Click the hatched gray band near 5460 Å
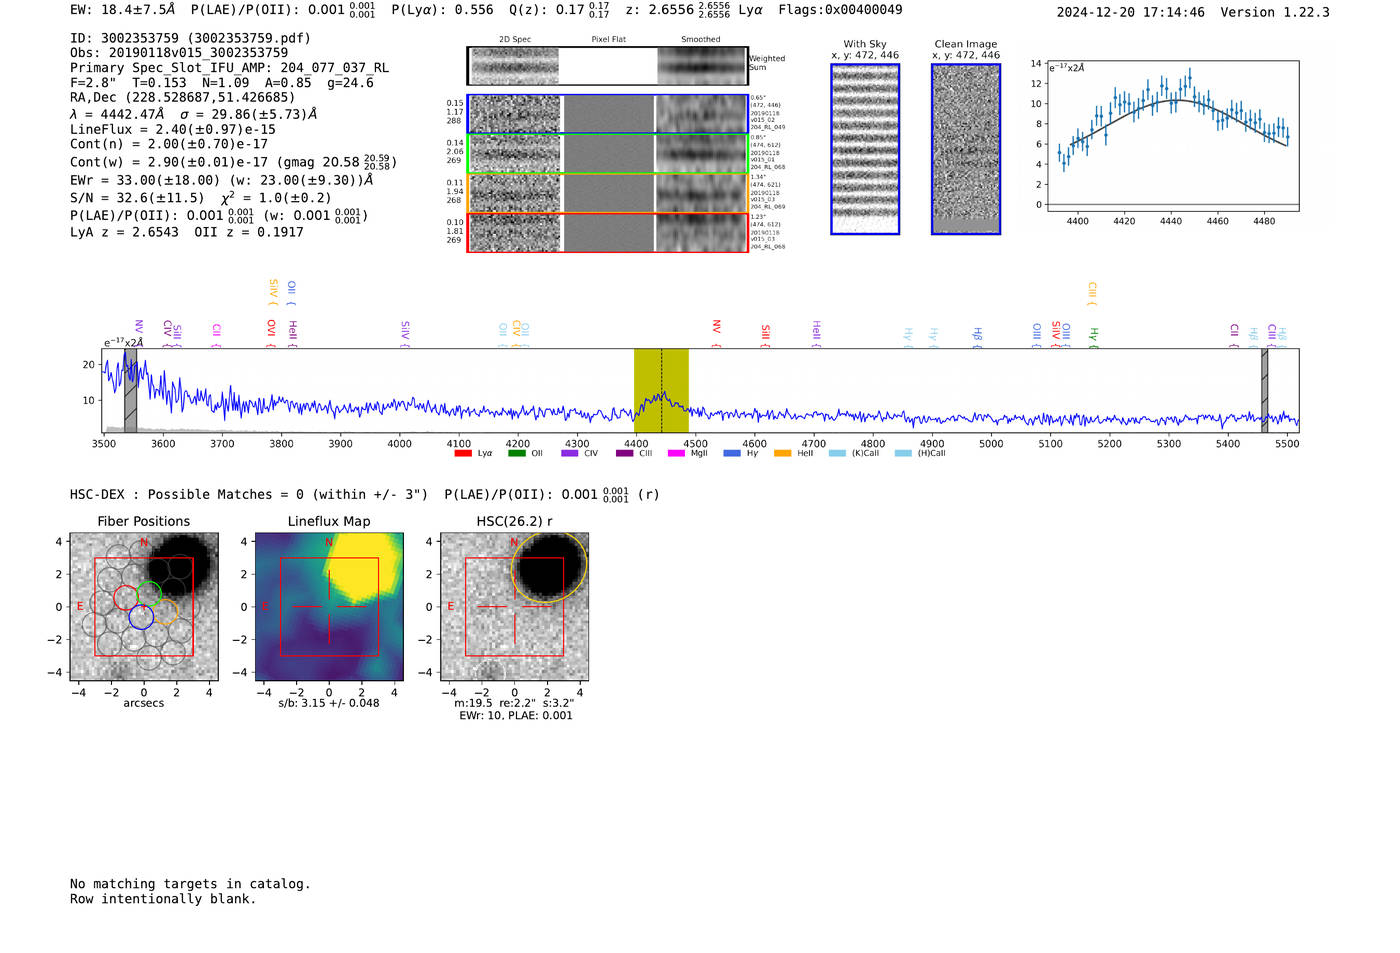Viewport: 1400px width, 953px height. click(x=1264, y=390)
